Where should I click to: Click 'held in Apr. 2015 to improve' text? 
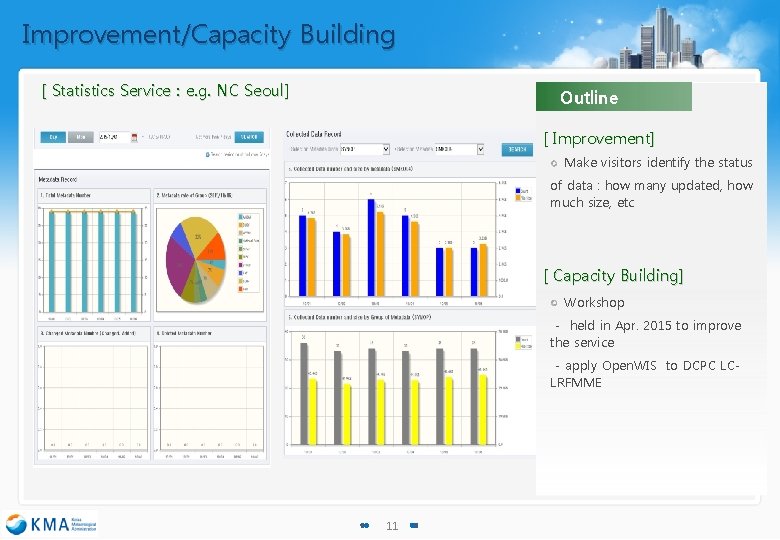click(656, 325)
